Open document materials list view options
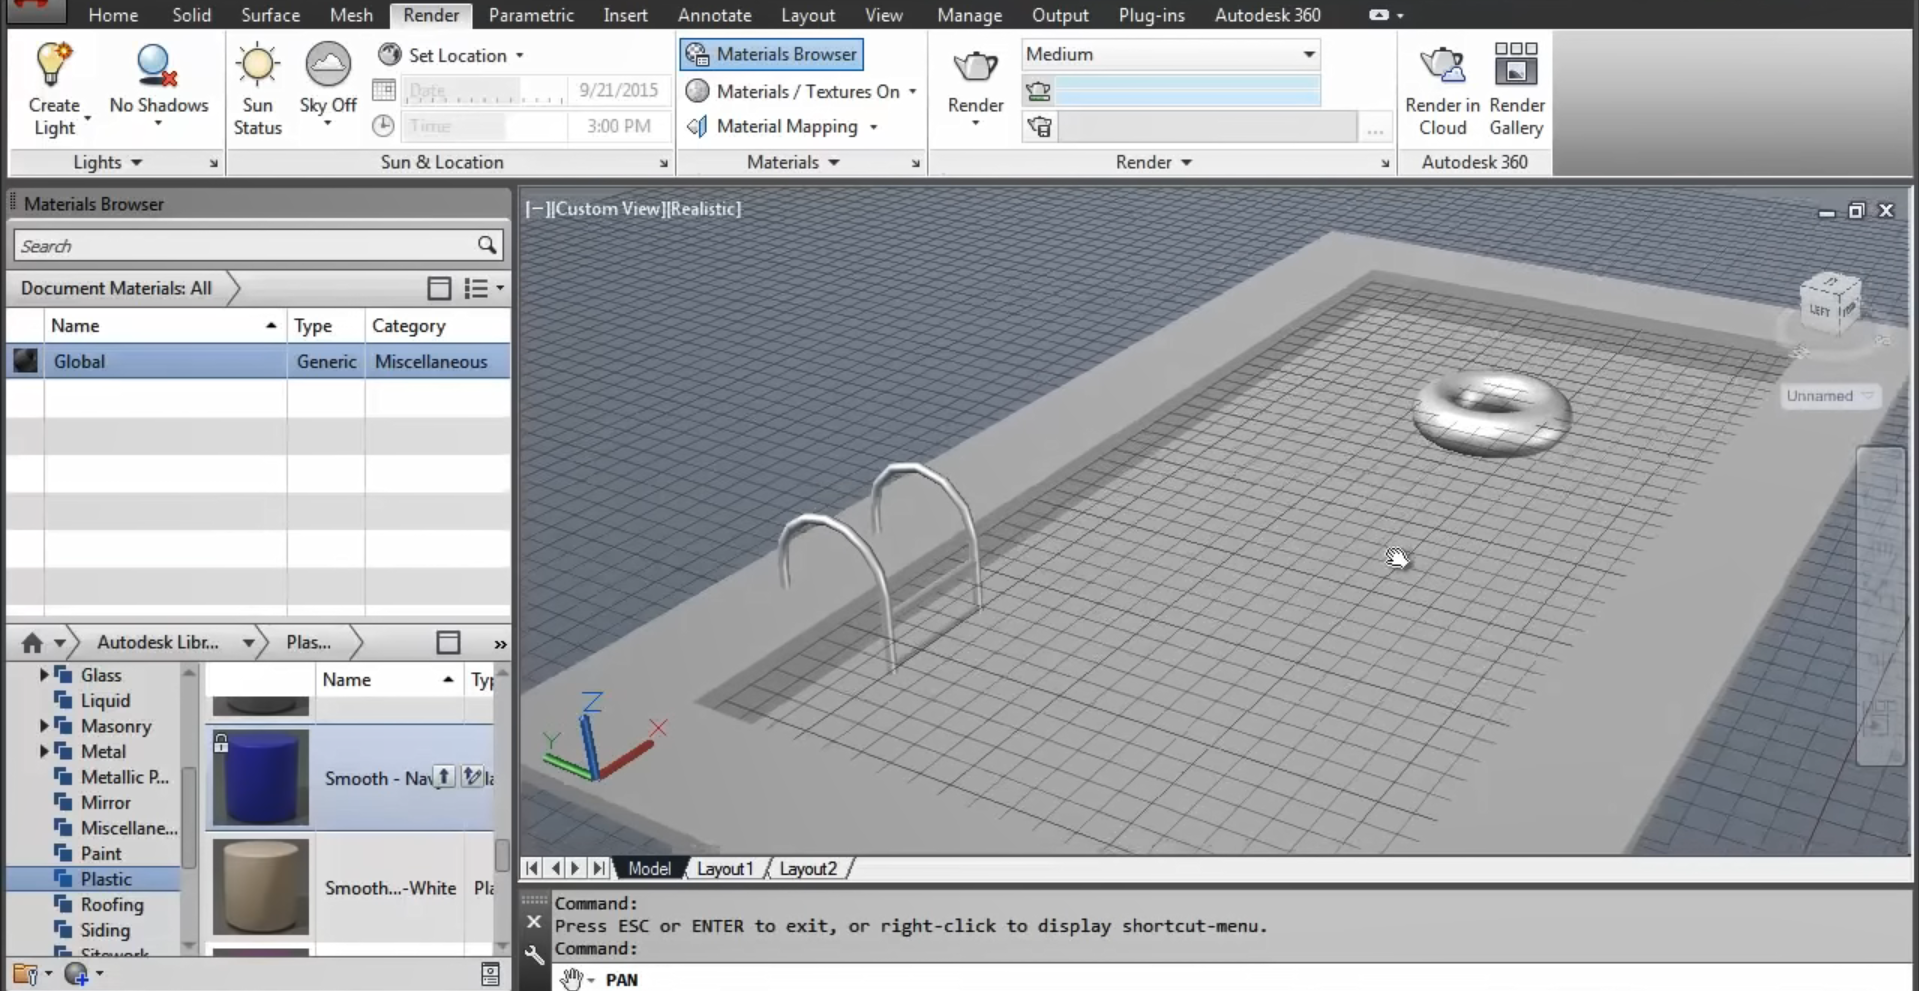The width and height of the screenshot is (1919, 991). coord(484,289)
